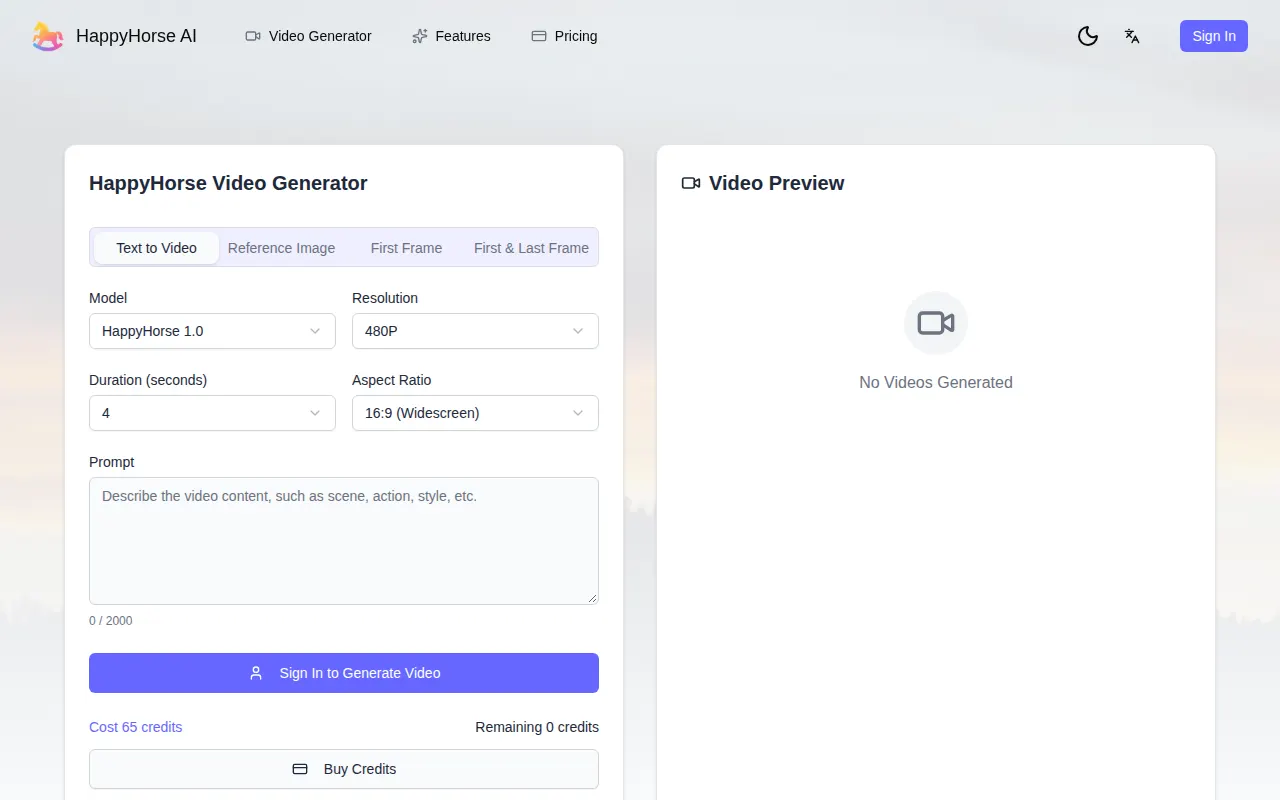Open the language translation icon menu
Viewport: 1280px width, 800px height.
click(x=1132, y=36)
